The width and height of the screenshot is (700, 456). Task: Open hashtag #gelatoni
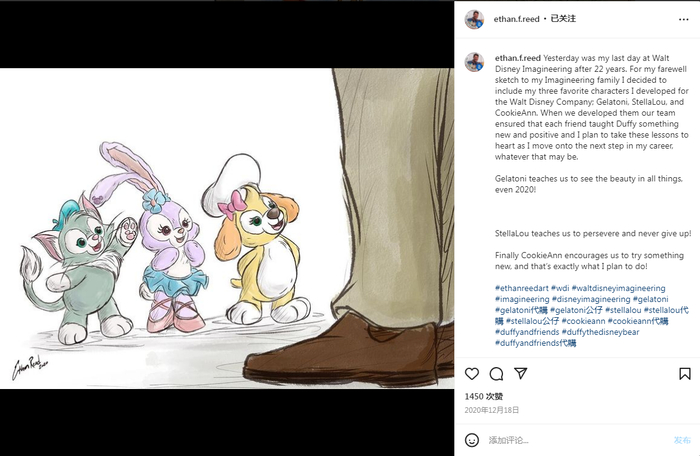(x=650, y=299)
